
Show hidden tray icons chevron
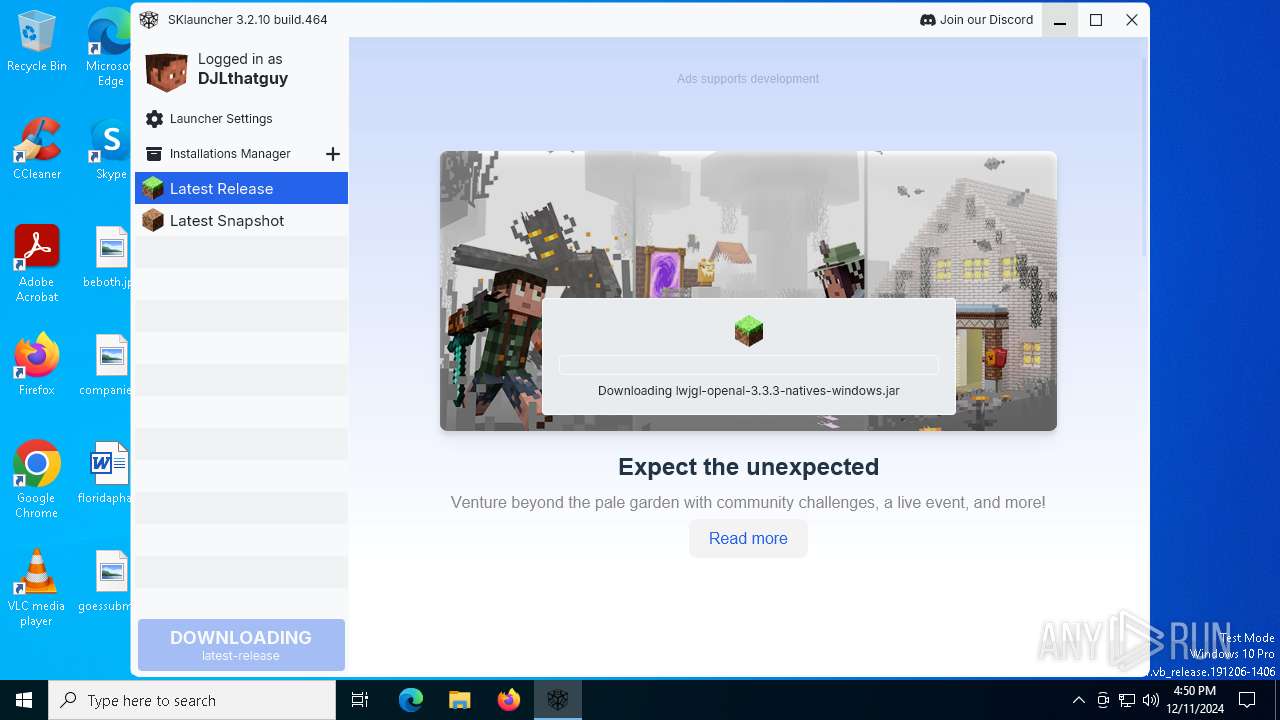coord(1078,700)
